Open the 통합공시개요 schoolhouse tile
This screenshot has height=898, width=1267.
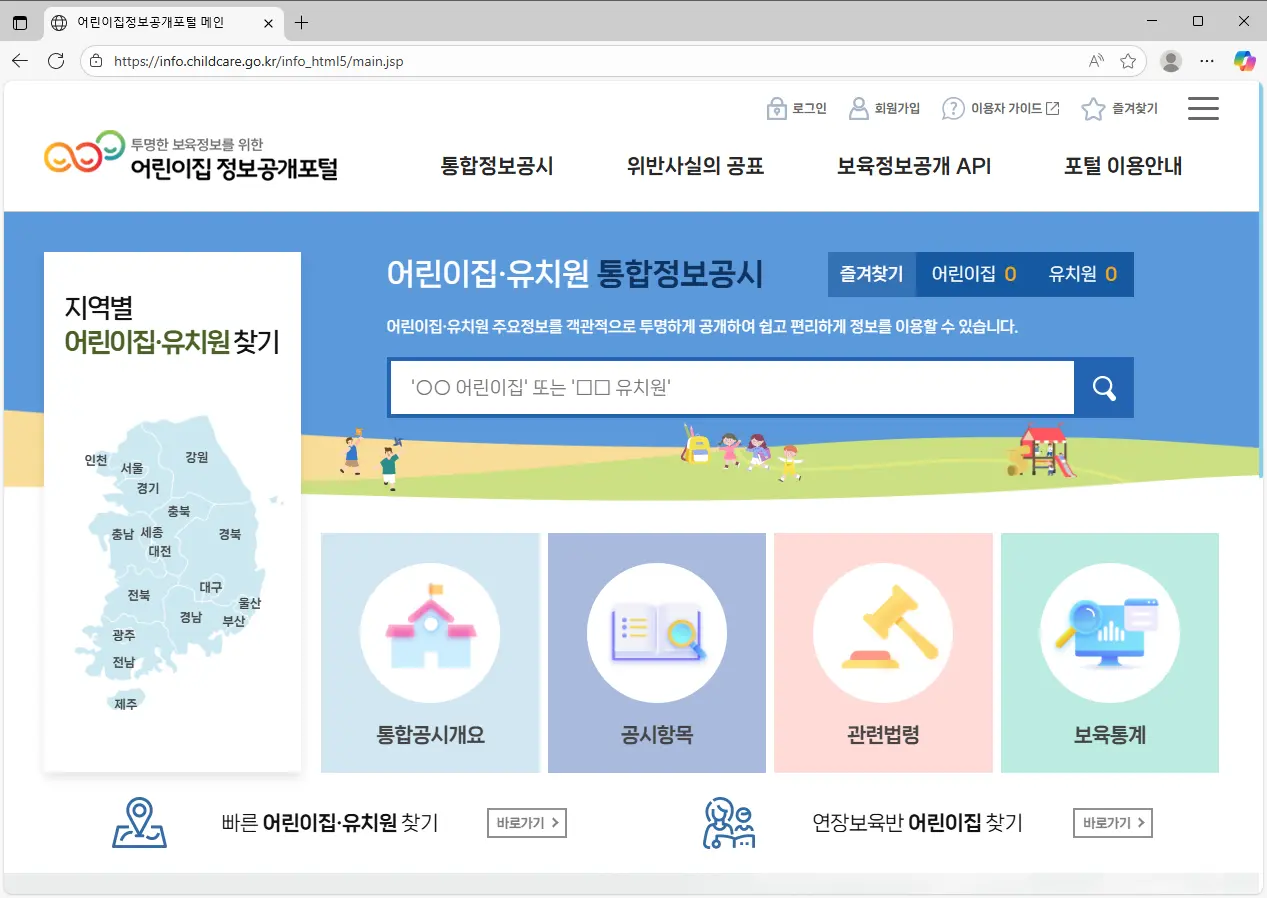(430, 652)
